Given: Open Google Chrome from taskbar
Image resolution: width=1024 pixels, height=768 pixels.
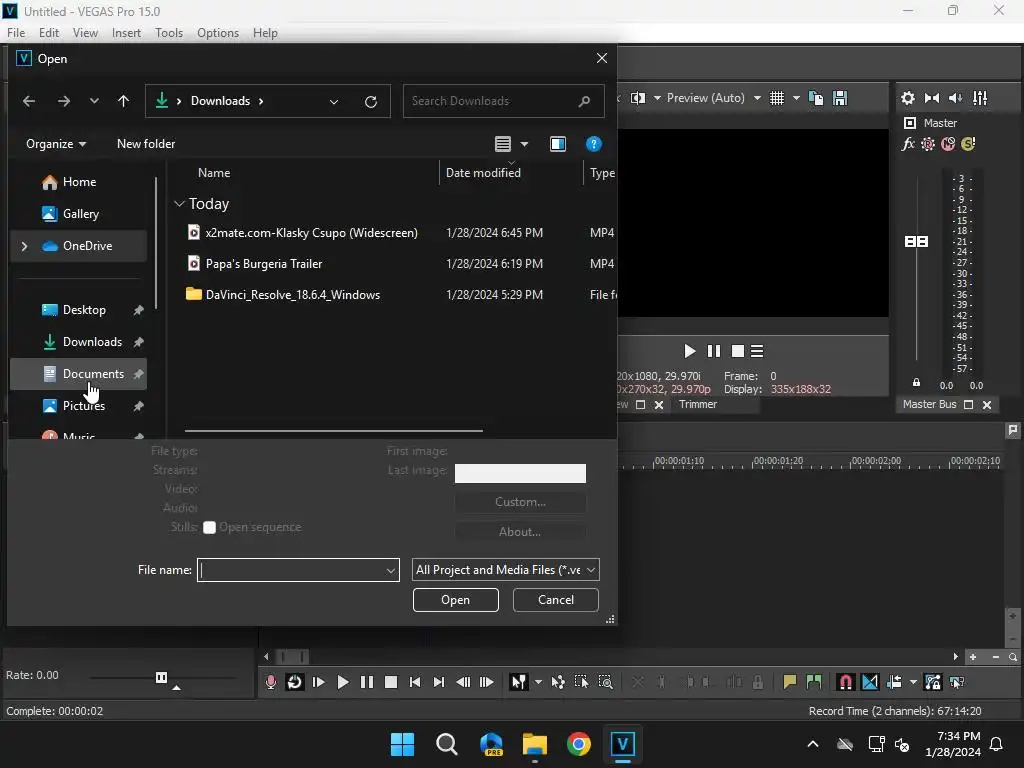Looking at the screenshot, I should [579, 744].
